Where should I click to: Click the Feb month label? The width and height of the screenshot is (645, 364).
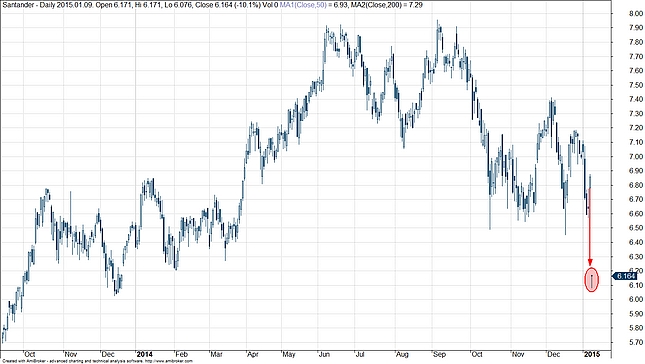pos(181,354)
